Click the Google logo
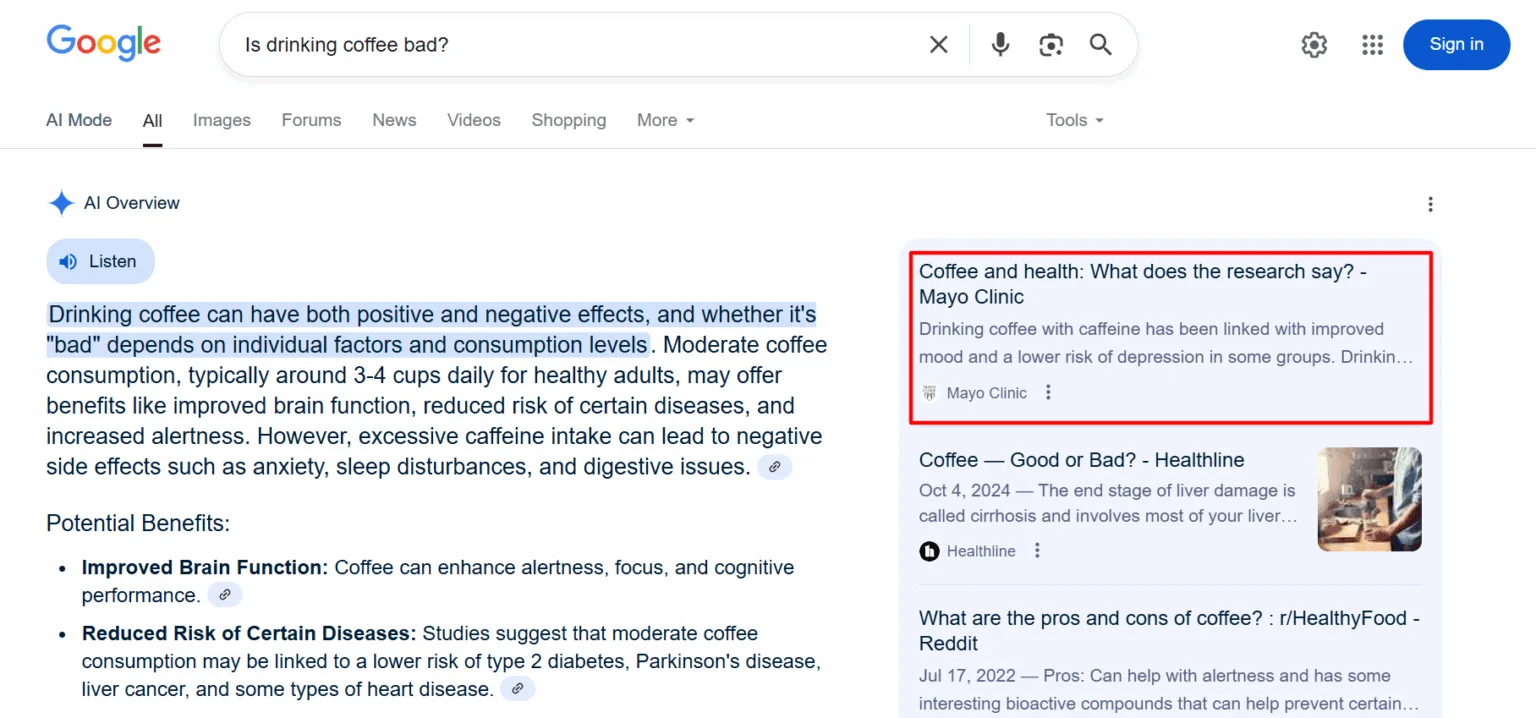The image size is (1536, 718). [103, 43]
